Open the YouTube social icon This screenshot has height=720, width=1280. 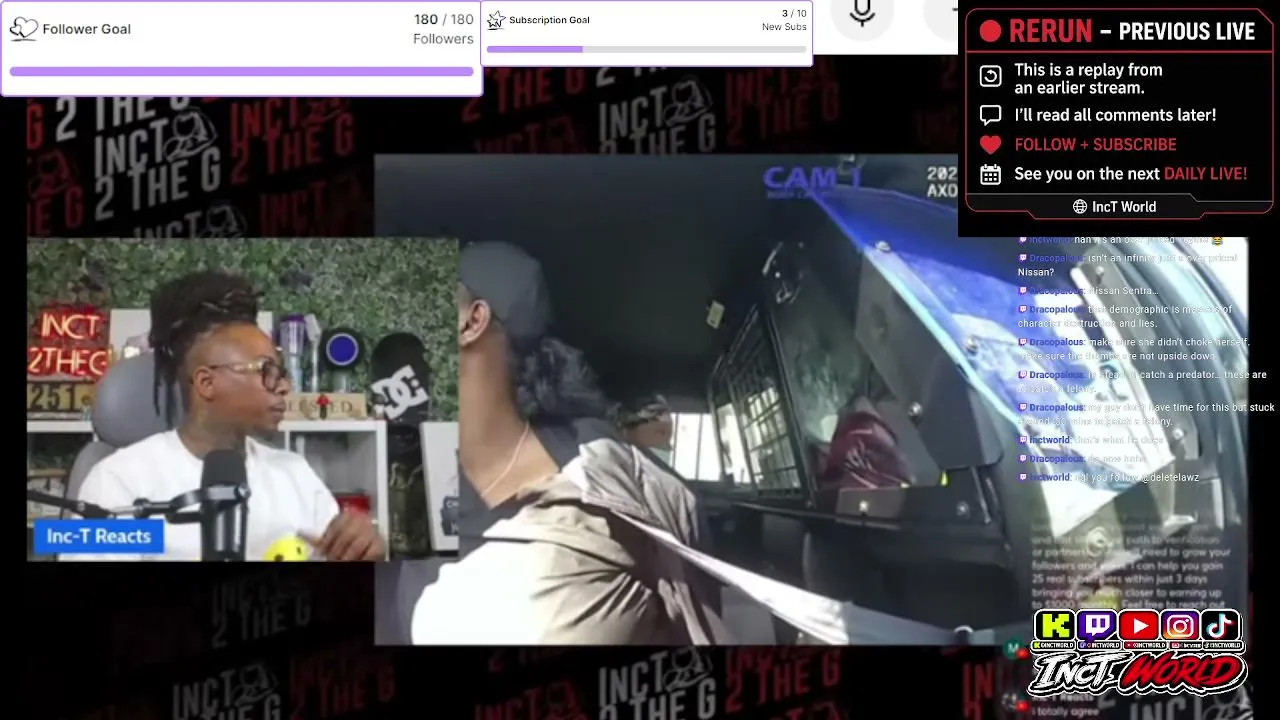(x=1138, y=626)
